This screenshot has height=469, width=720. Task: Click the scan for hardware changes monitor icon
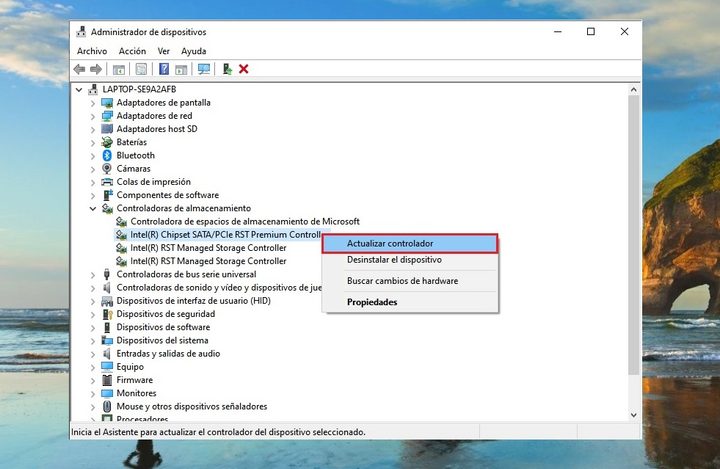click(204, 69)
